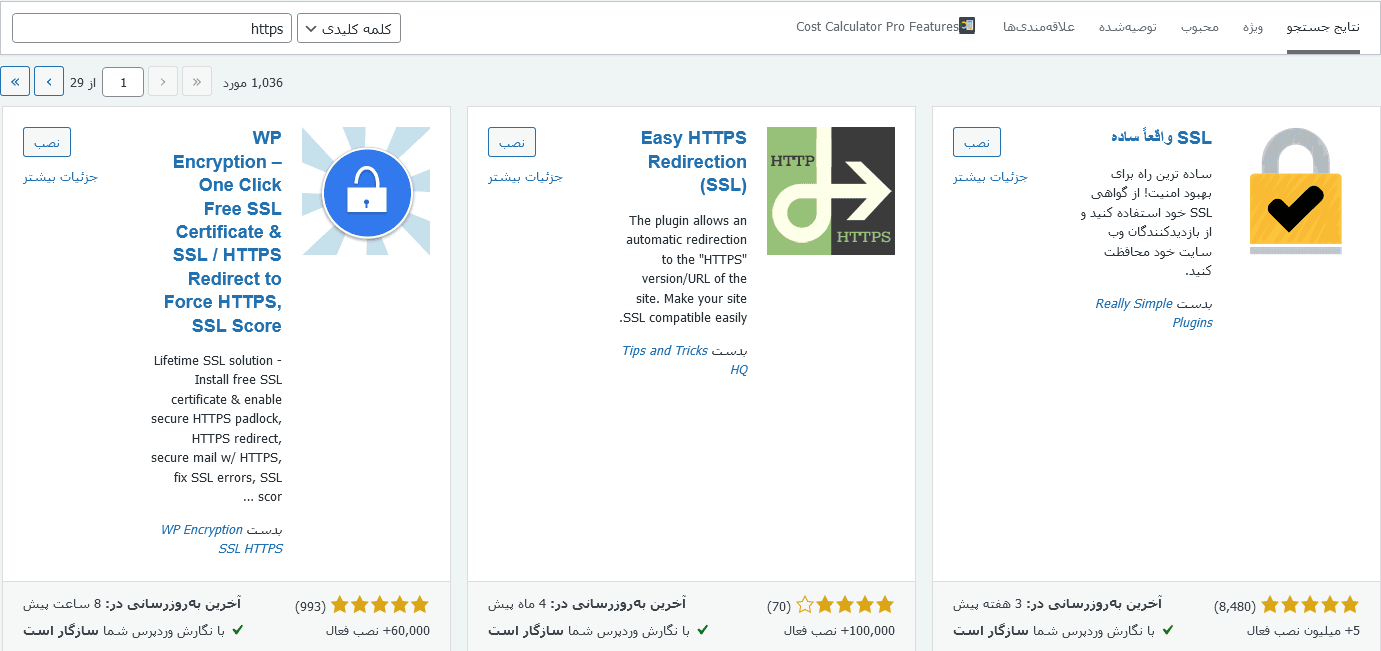The image size is (1381, 651).
Task: Click the 1,036 مورد results count
Action: click(x=253, y=83)
